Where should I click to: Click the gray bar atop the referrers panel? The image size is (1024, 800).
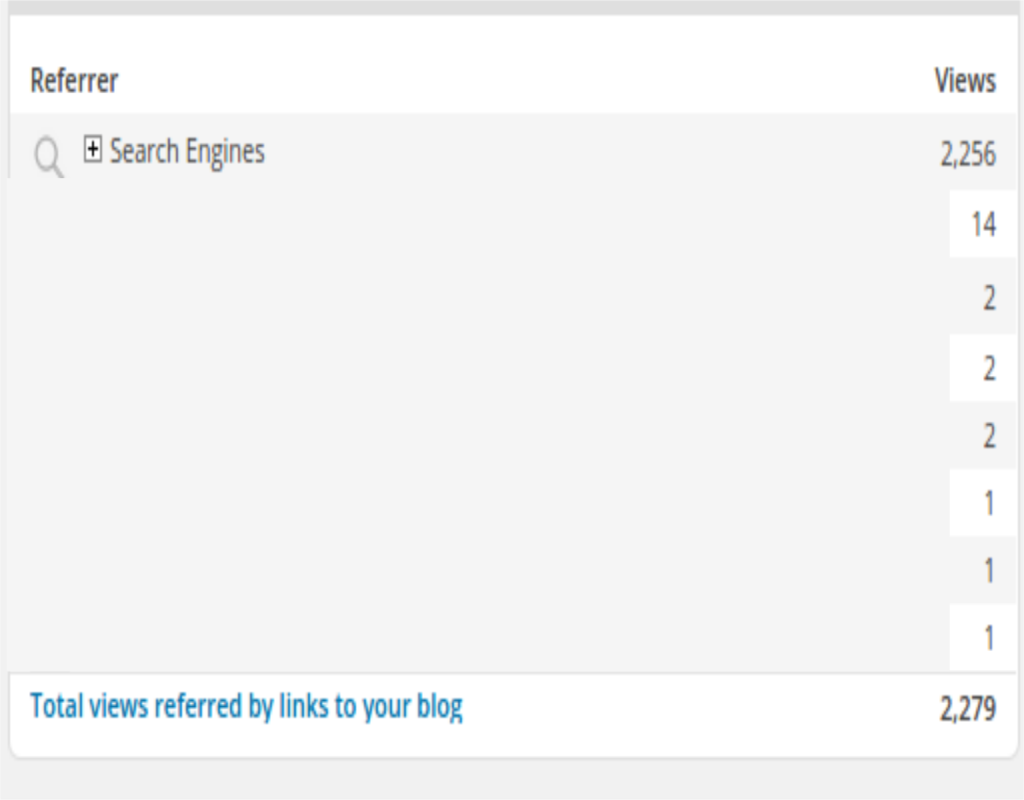[x=512, y=7]
